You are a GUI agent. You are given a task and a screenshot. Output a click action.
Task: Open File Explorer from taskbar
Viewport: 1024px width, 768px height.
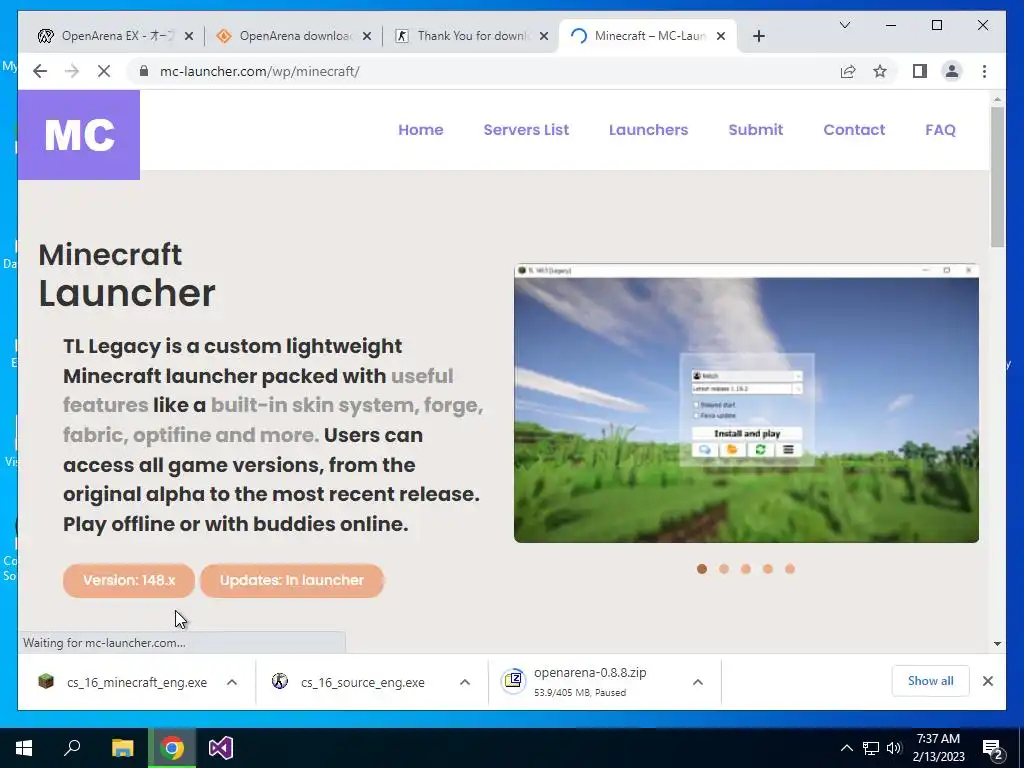click(122, 748)
